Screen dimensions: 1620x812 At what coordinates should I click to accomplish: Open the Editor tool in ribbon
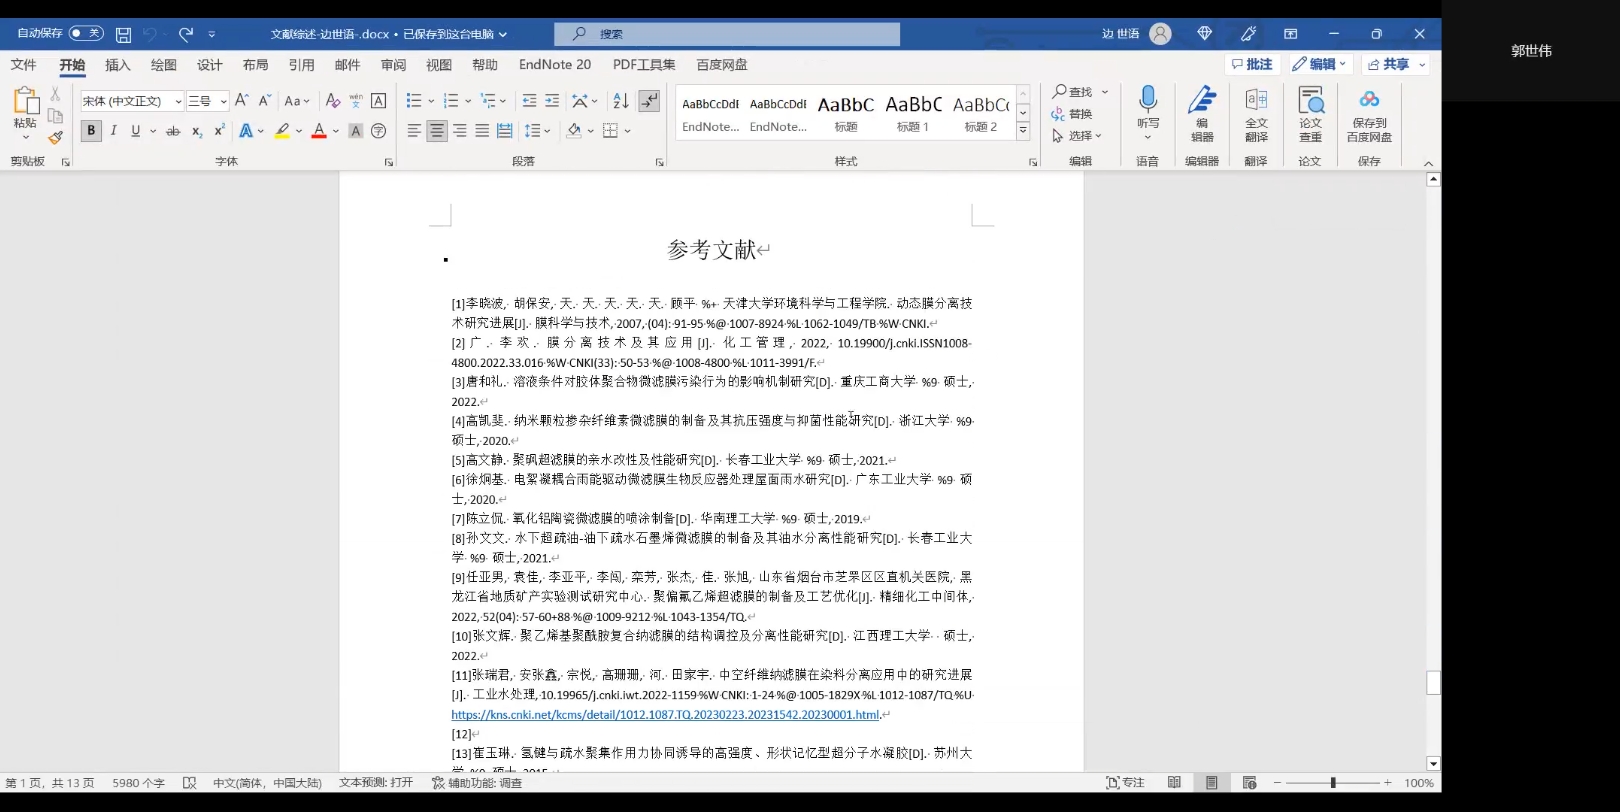(1202, 113)
